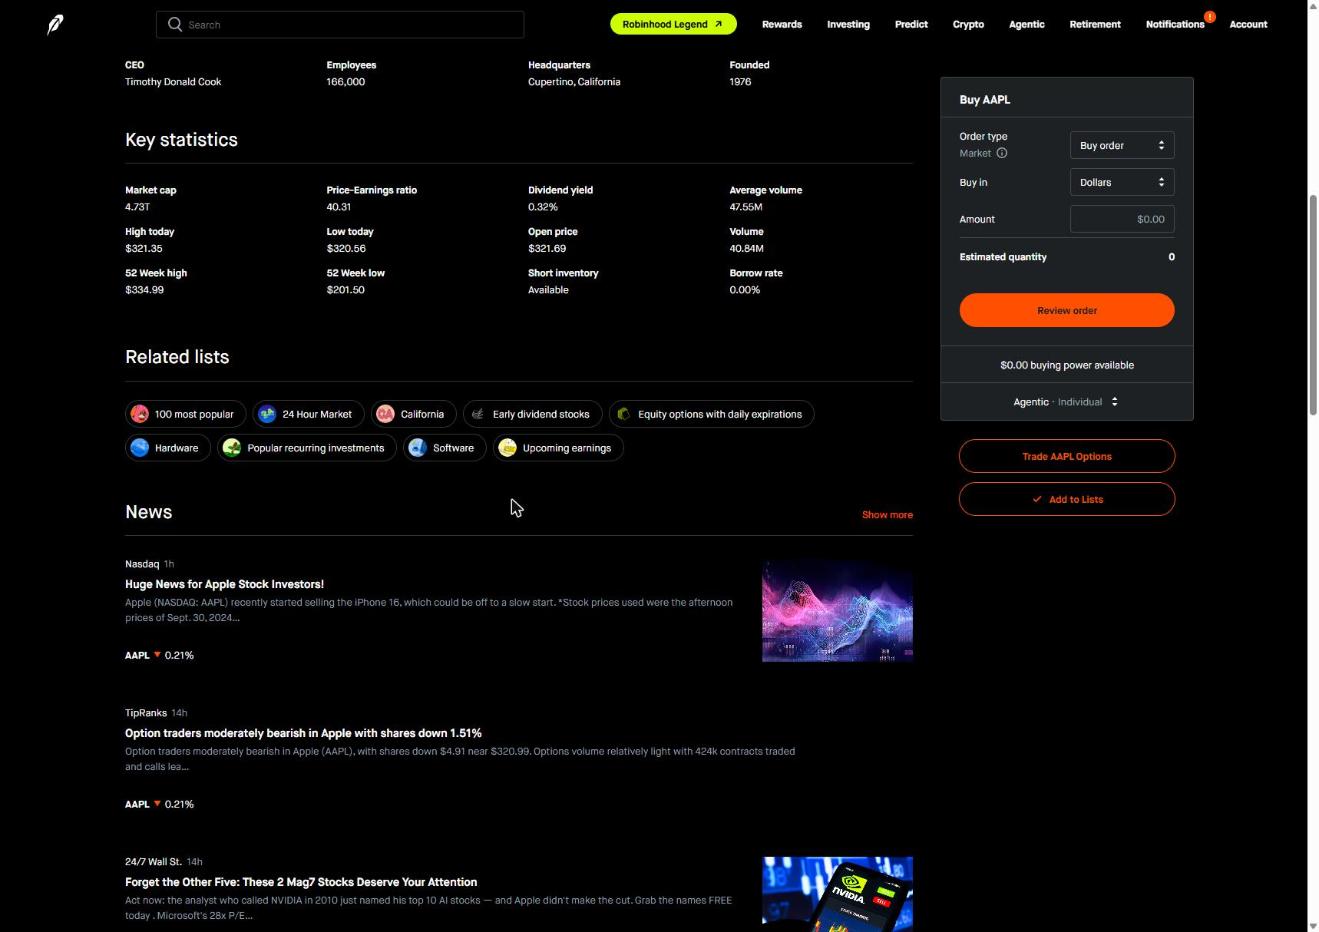Image resolution: width=1319 pixels, height=932 pixels.
Task: Click the Review order button
Action: point(1067,310)
